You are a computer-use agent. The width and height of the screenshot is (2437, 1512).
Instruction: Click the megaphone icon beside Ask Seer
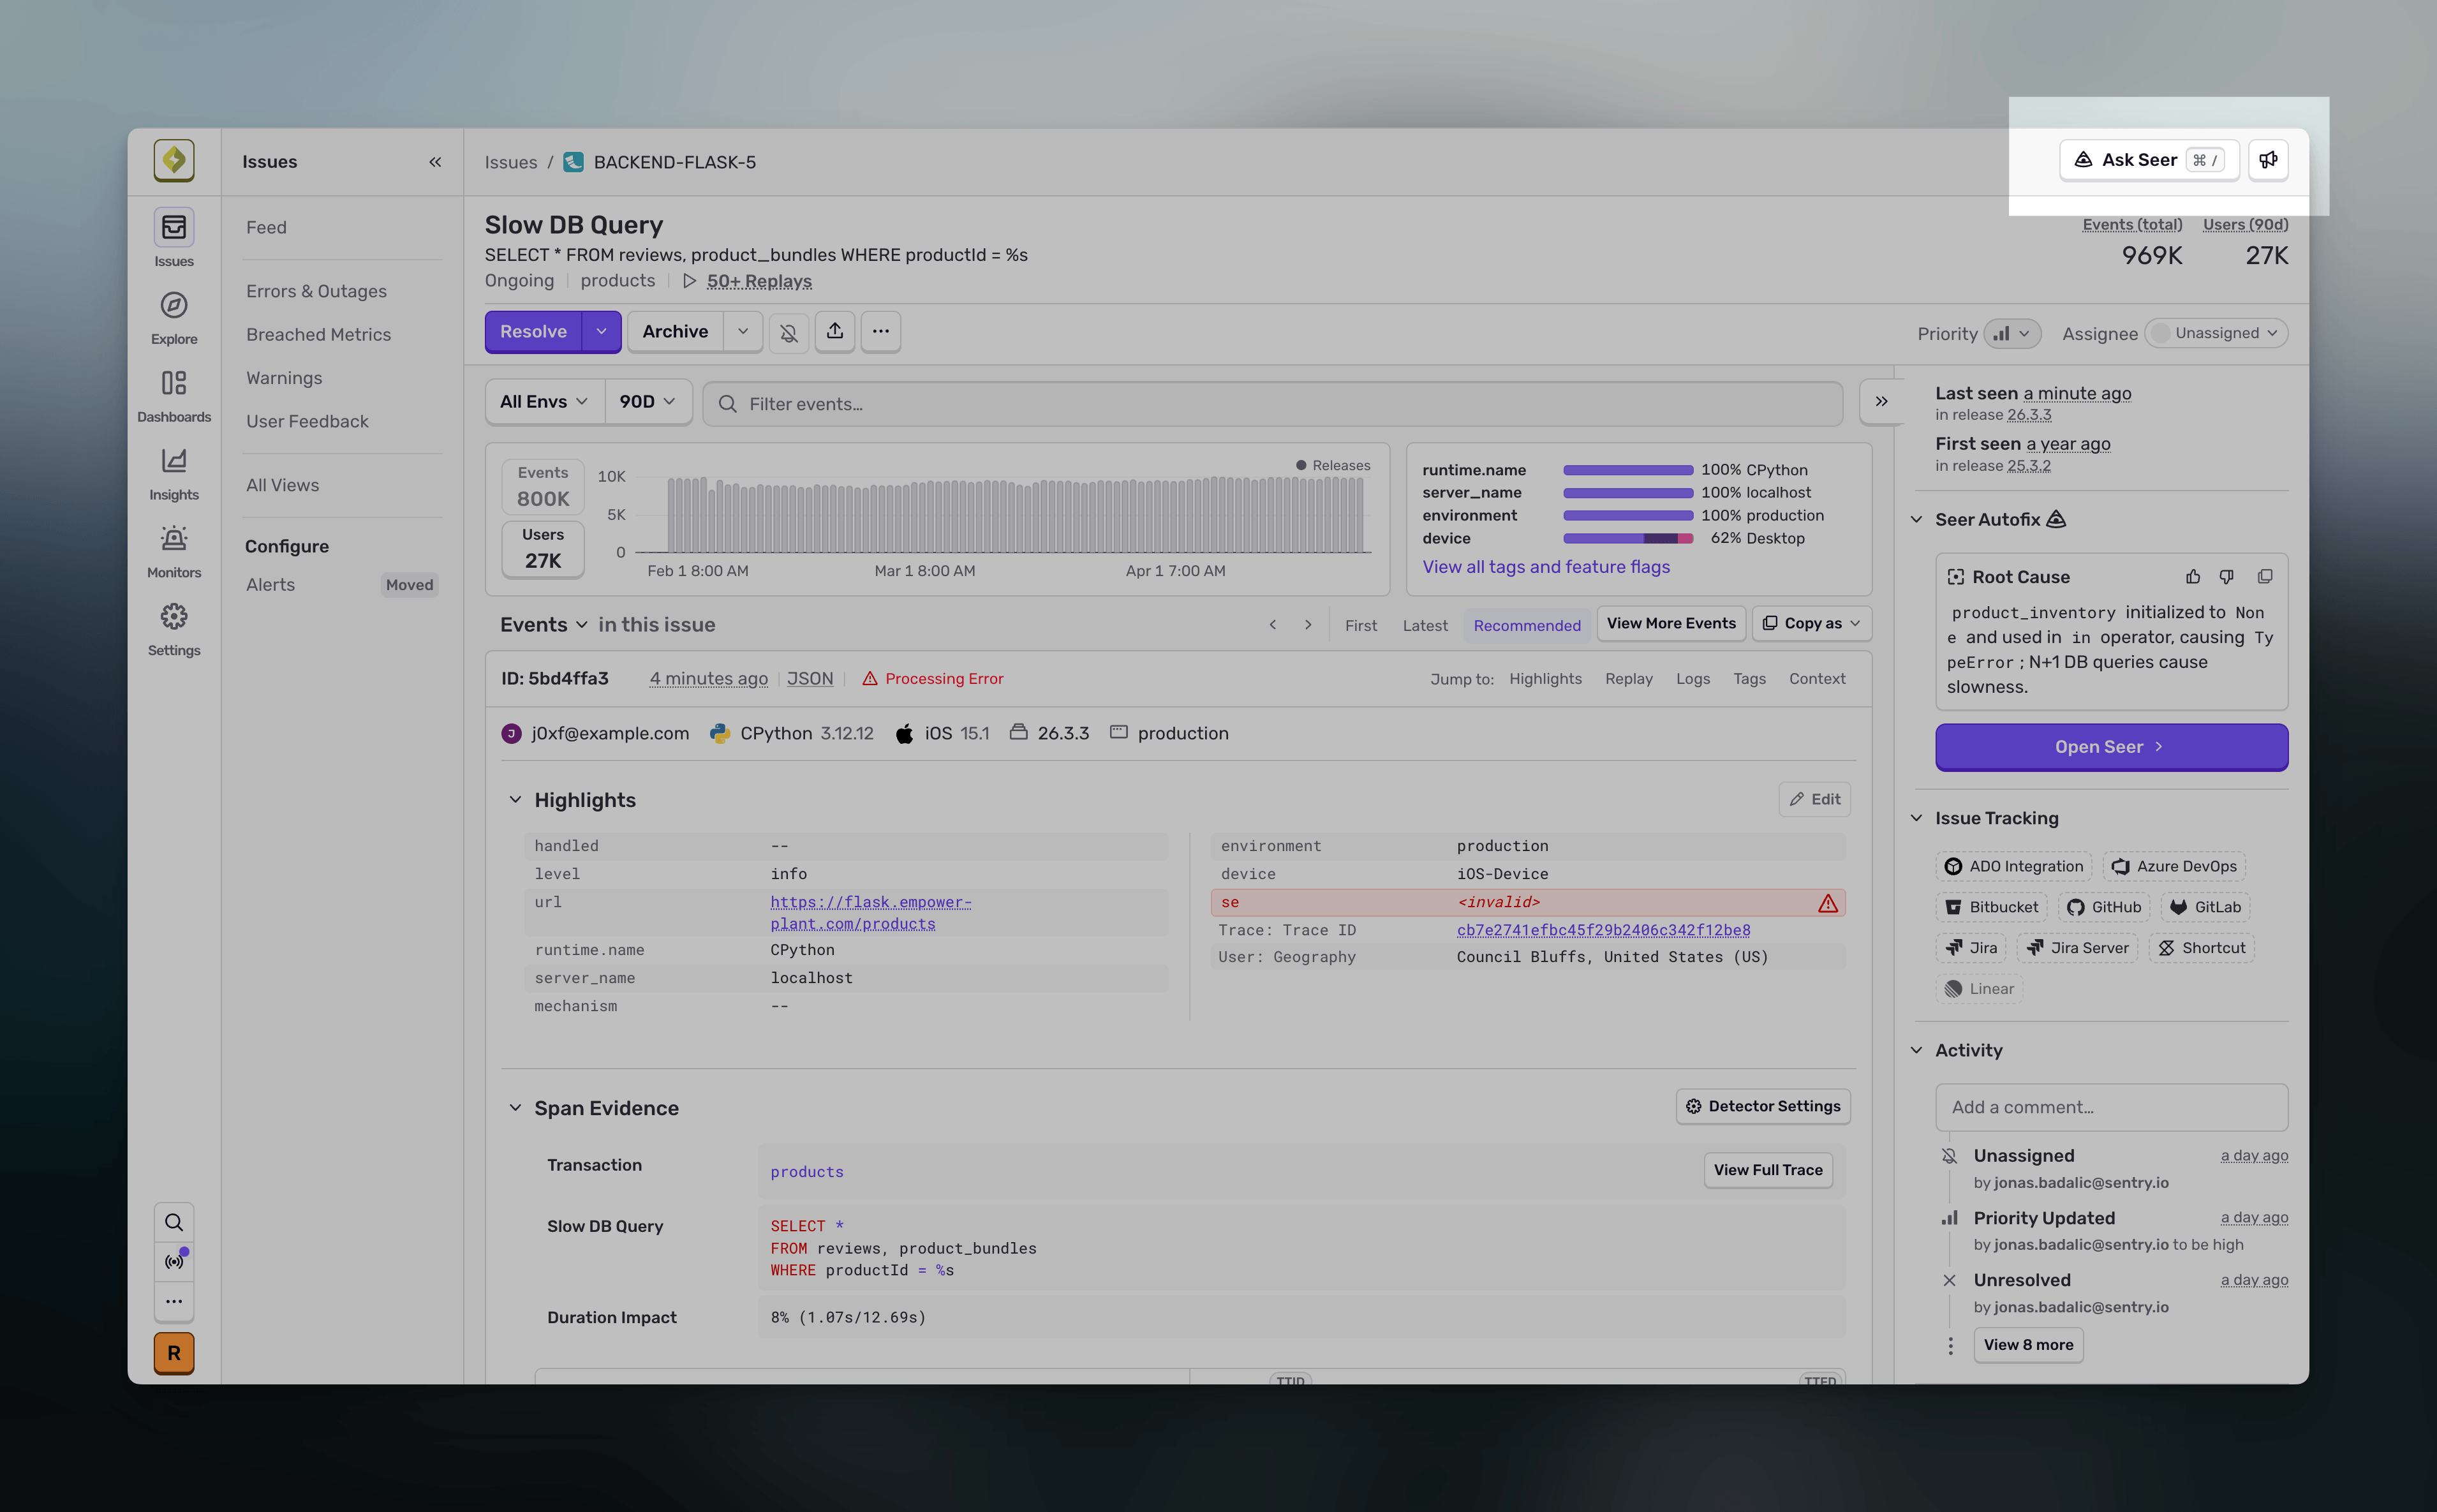point(2268,159)
